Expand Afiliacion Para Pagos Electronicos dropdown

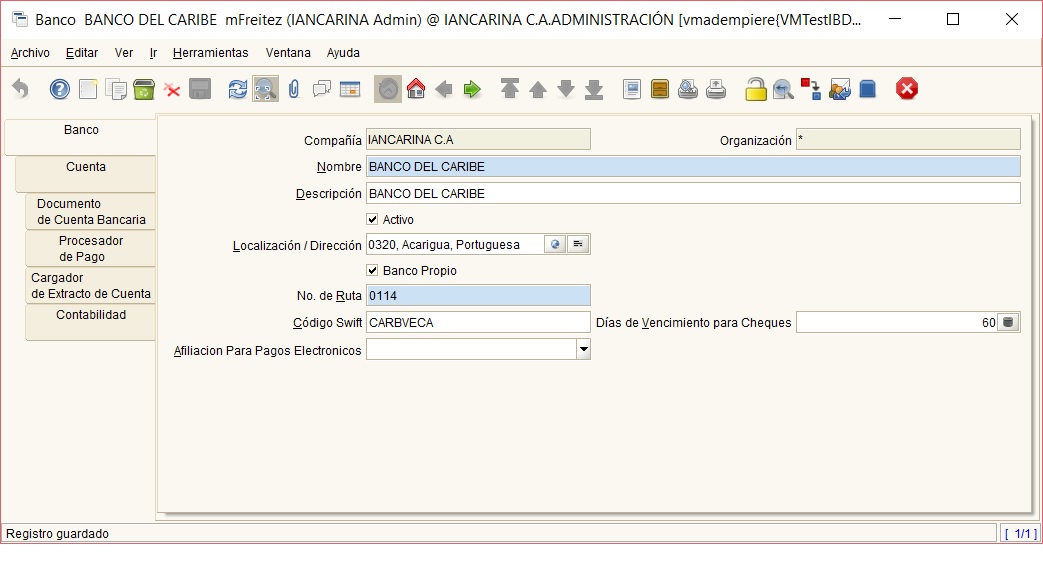click(583, 349)
